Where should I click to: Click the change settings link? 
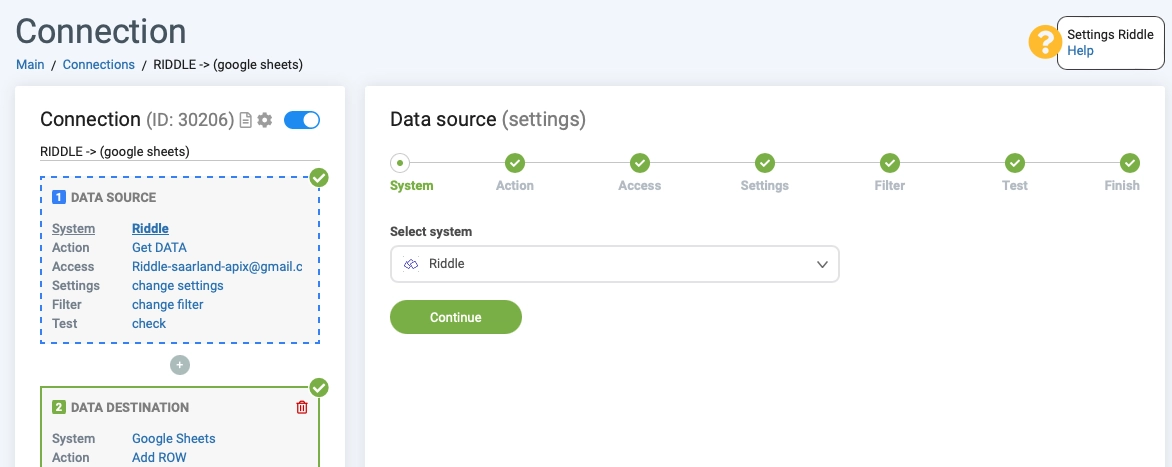pyautogui.click(x=178, y=285)
